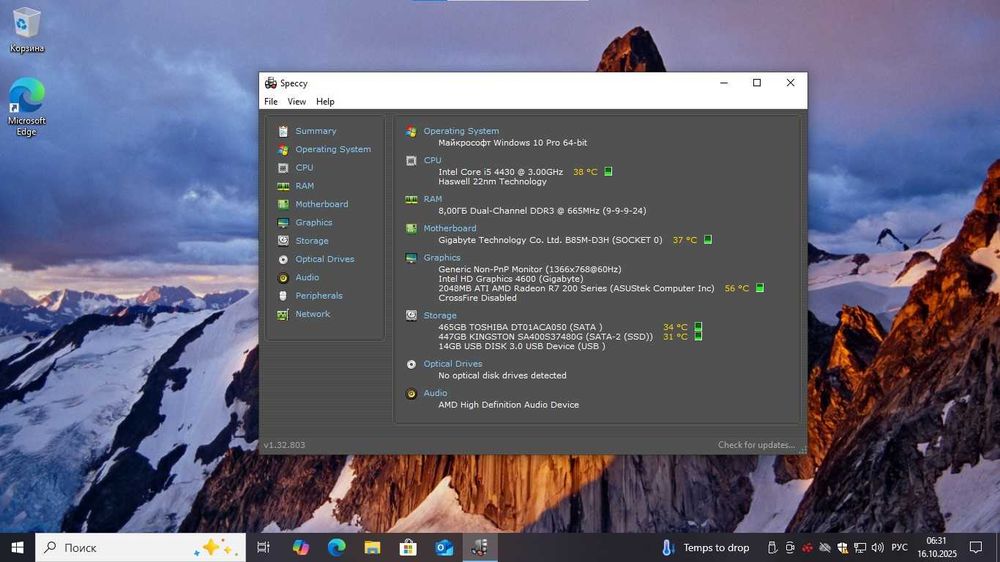This screenshot has height=562, width=1000.
Task: Open Microsoft Store from the taskbar
Action: [408, 547]
